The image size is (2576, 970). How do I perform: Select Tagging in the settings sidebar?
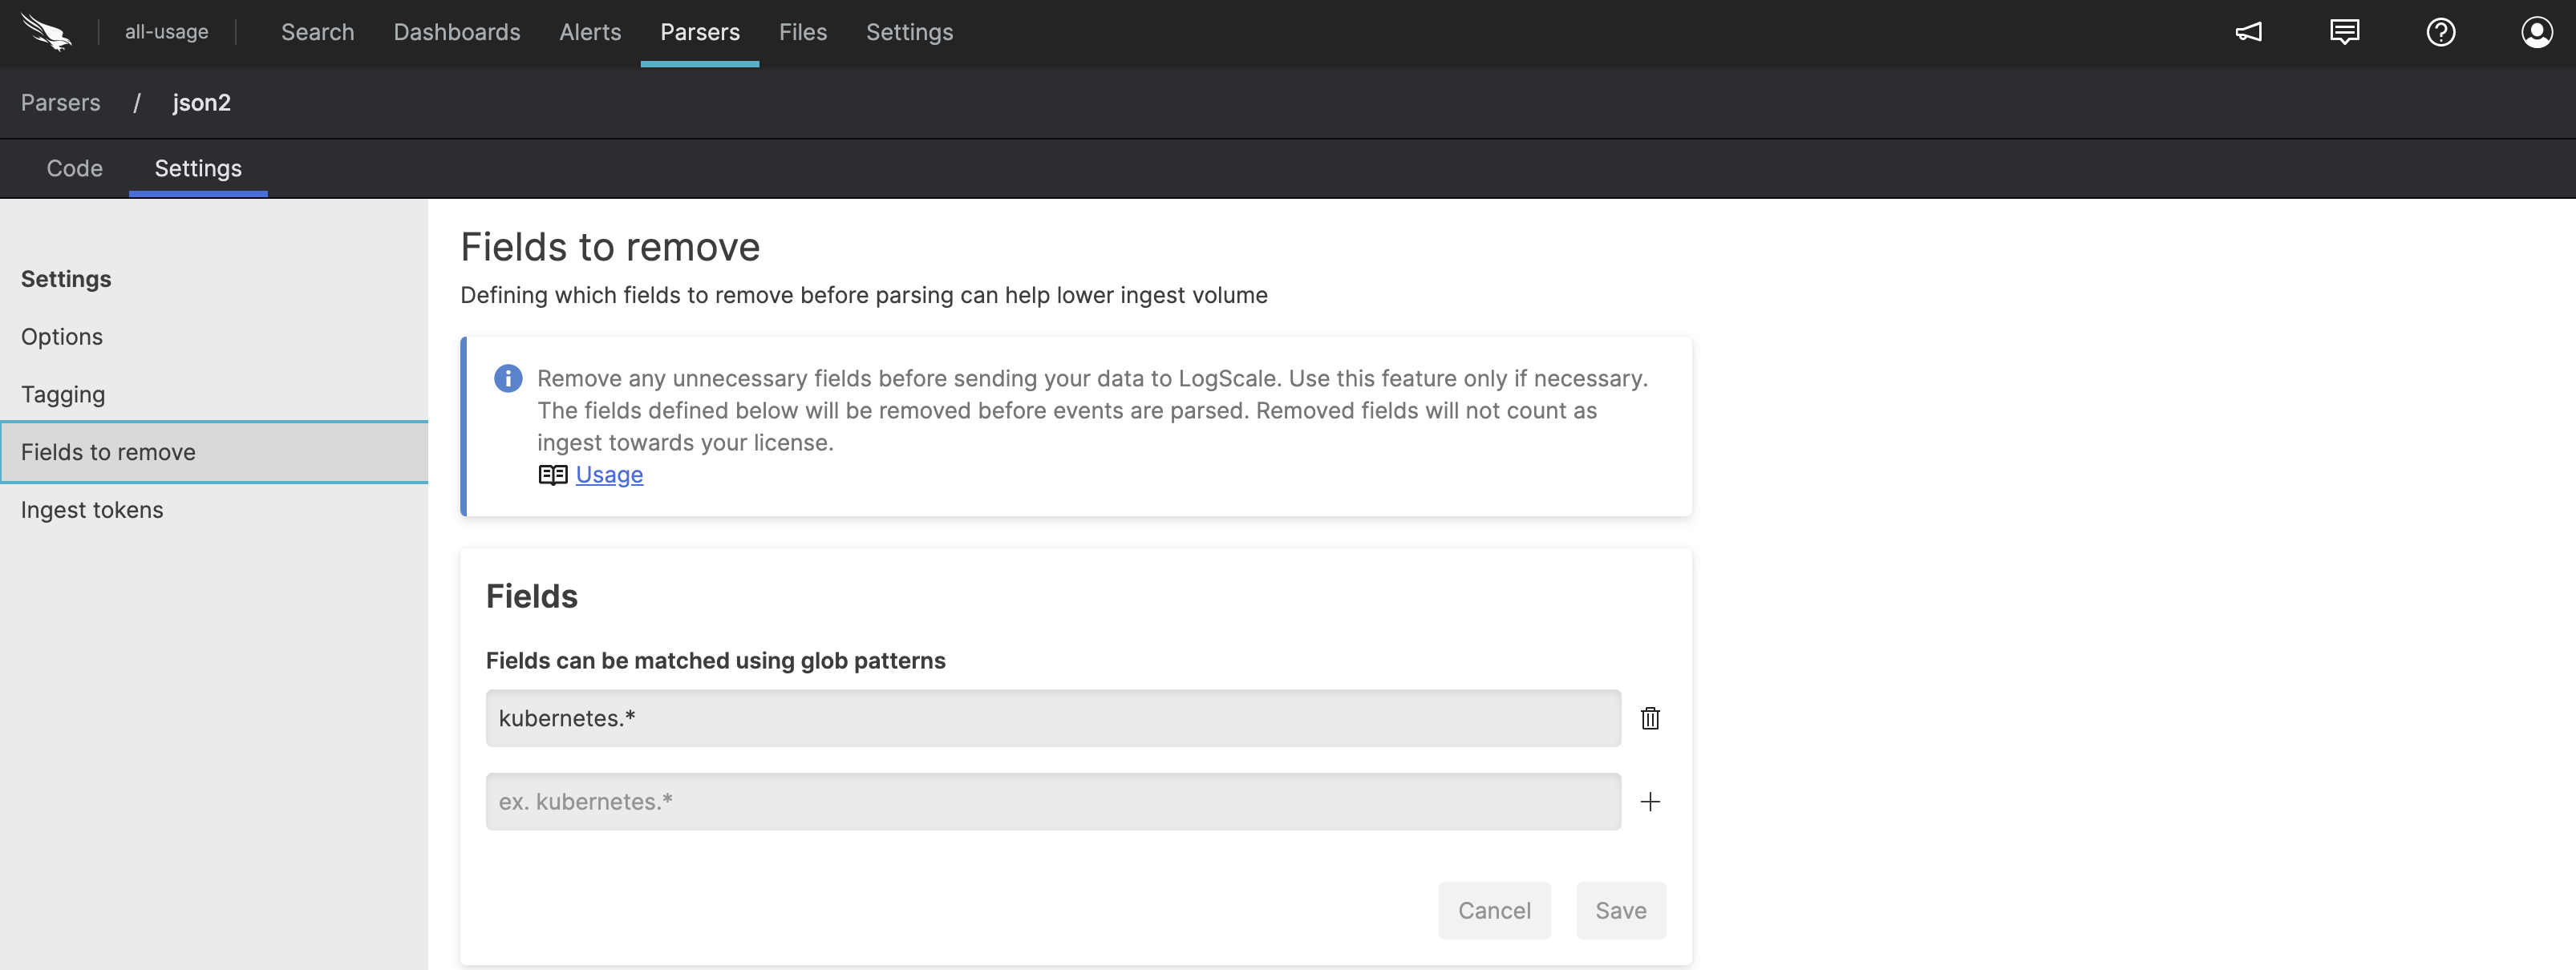pyautogui.click(x=63, y=395)
